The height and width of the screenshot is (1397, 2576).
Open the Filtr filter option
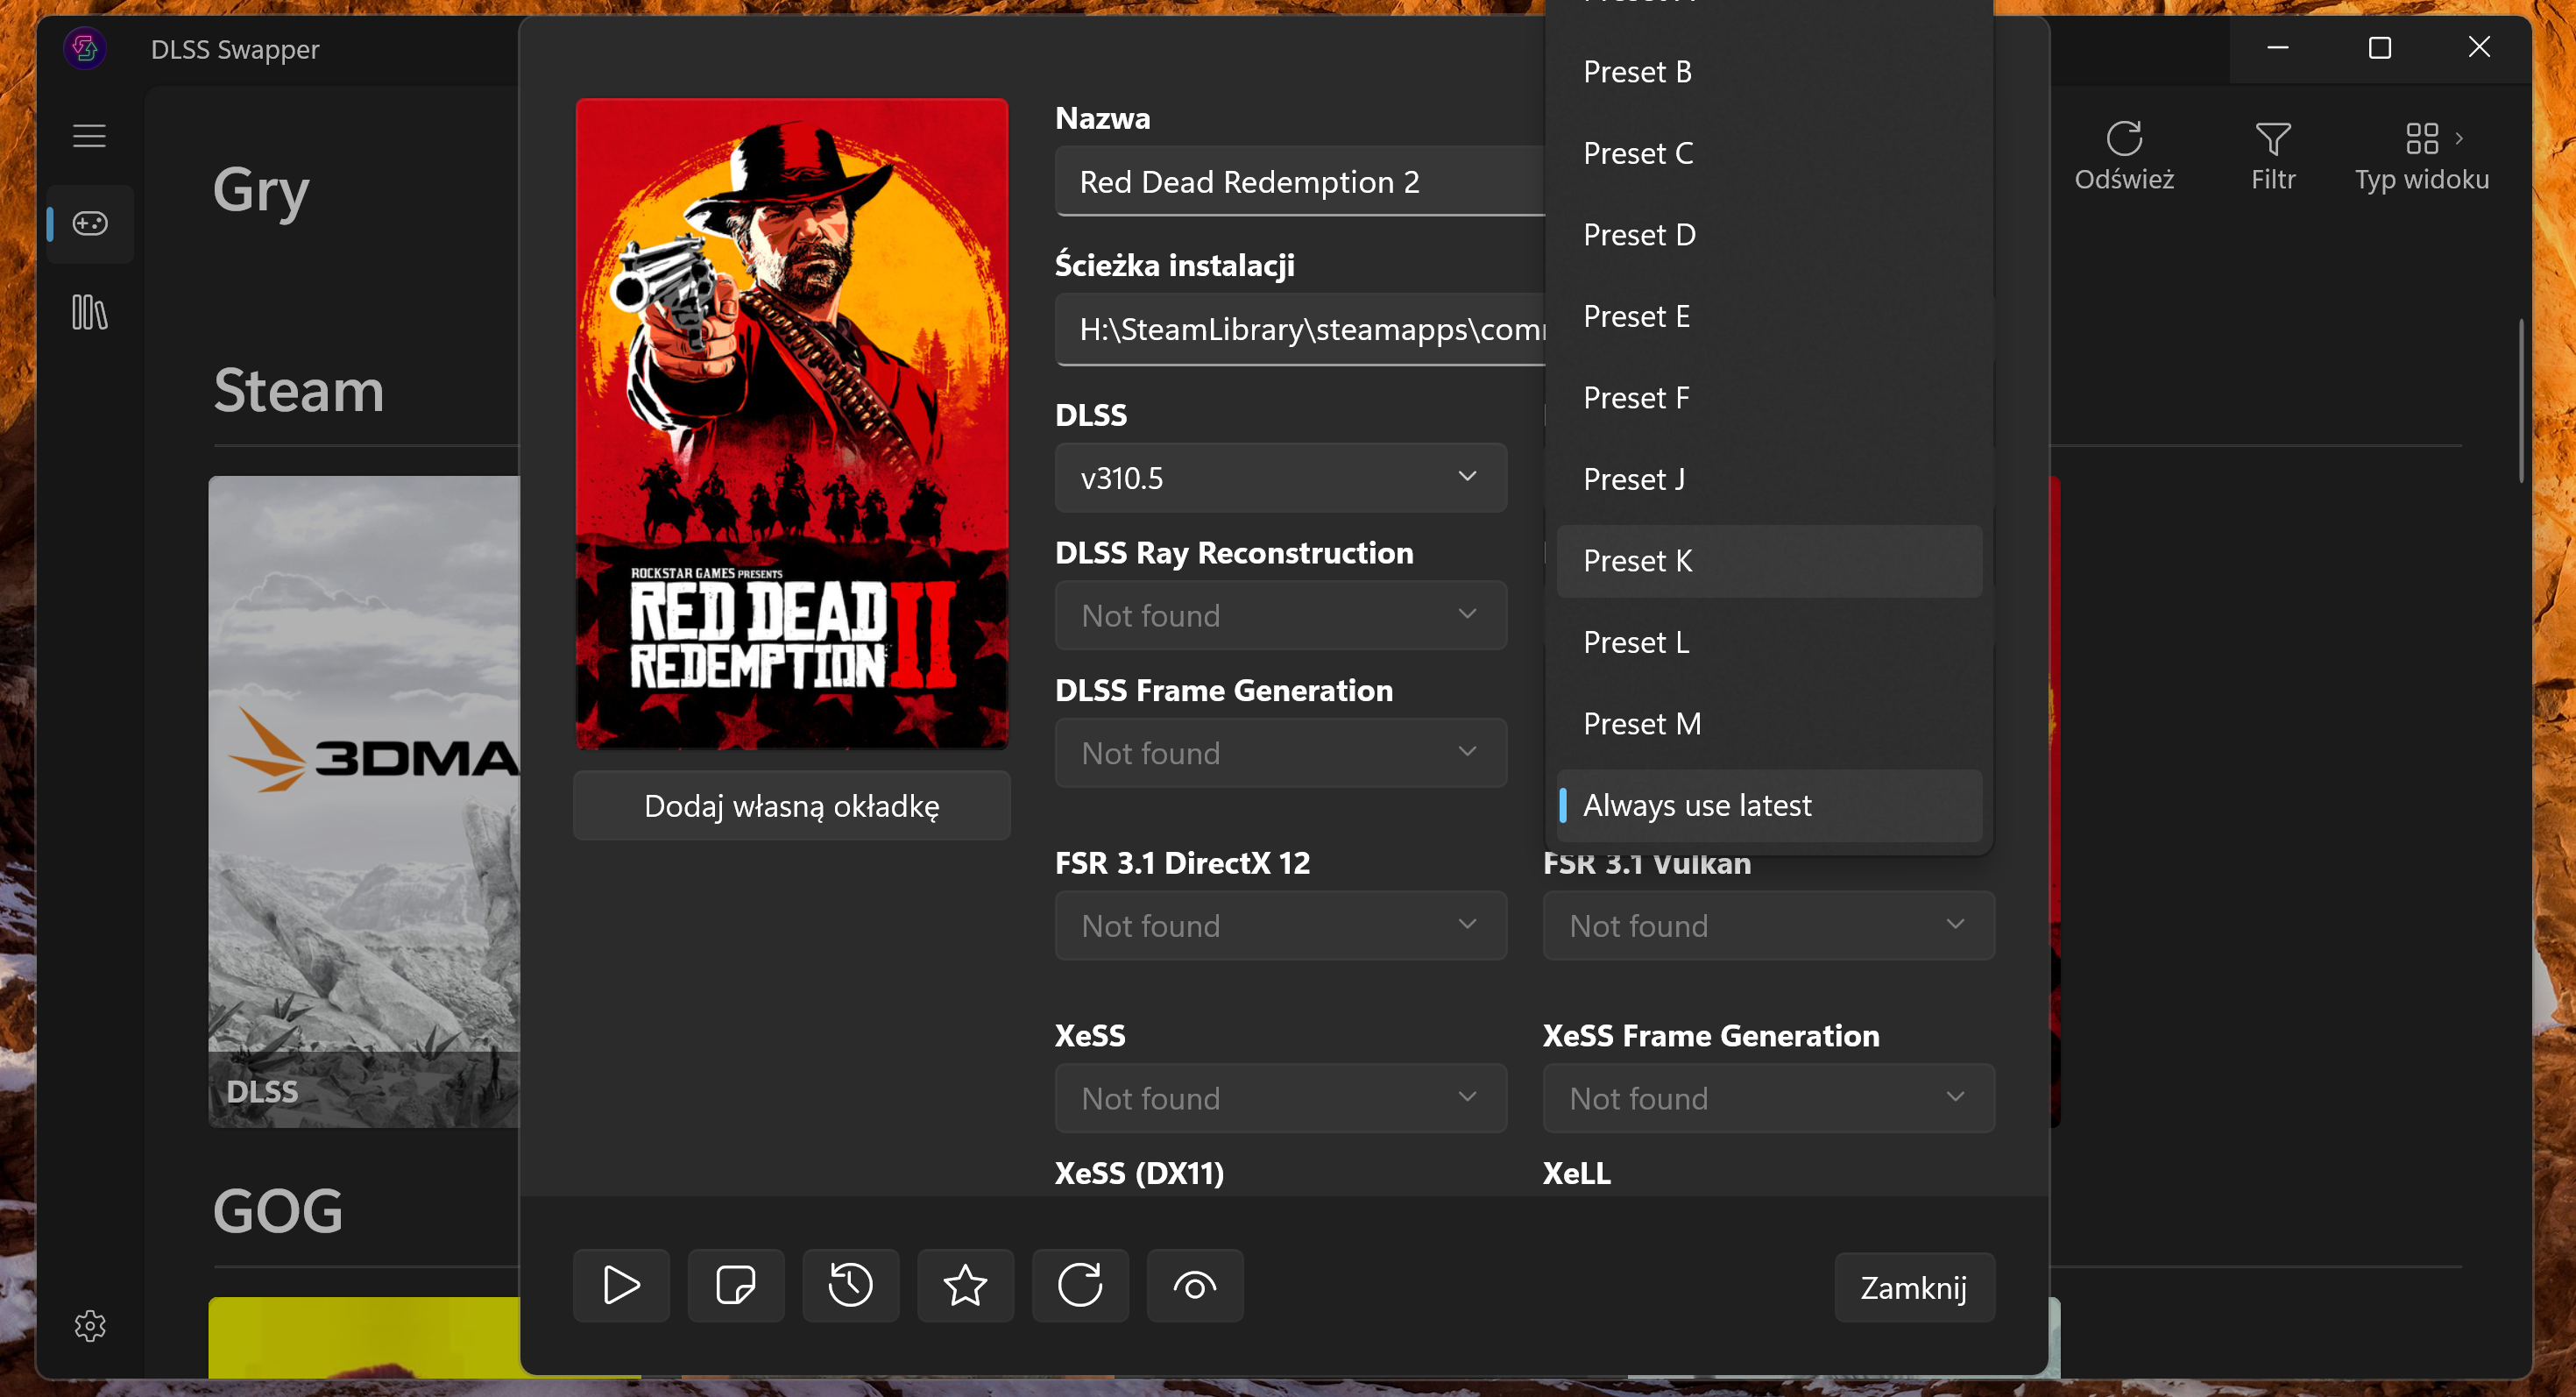pos(2272,155)
